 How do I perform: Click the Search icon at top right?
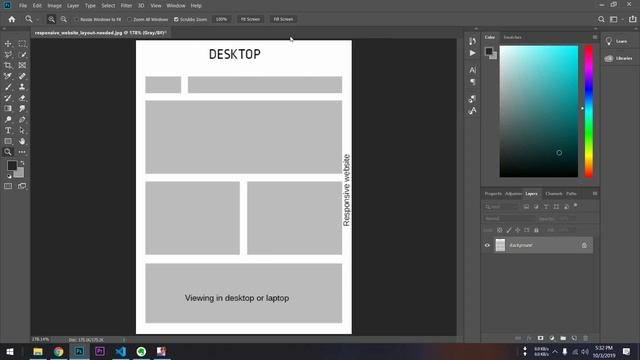601,19
